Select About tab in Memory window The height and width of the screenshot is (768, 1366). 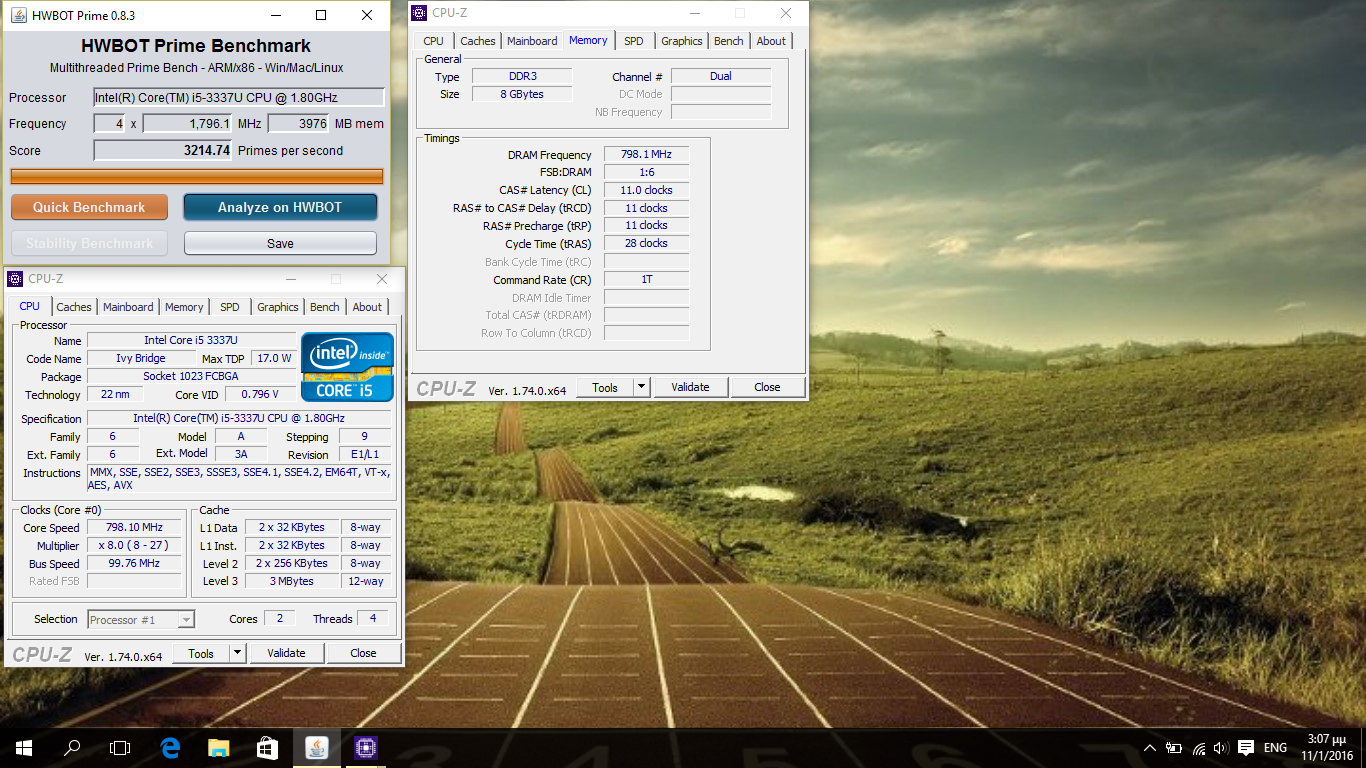point(771,41)
